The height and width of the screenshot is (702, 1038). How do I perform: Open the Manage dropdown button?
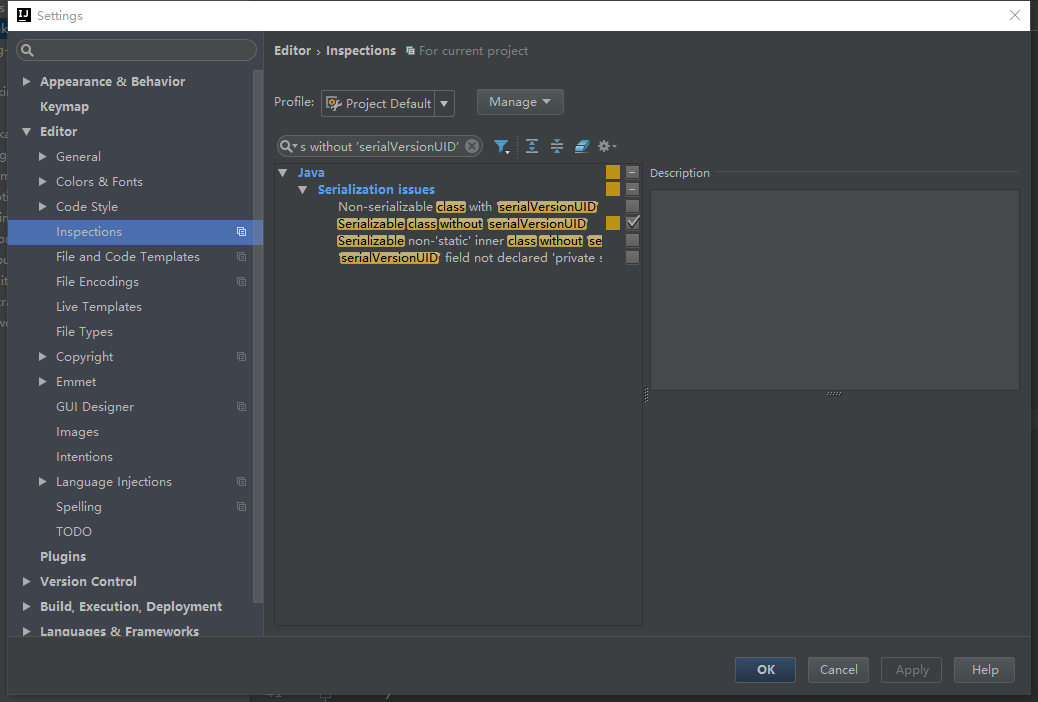coord(520,102)
